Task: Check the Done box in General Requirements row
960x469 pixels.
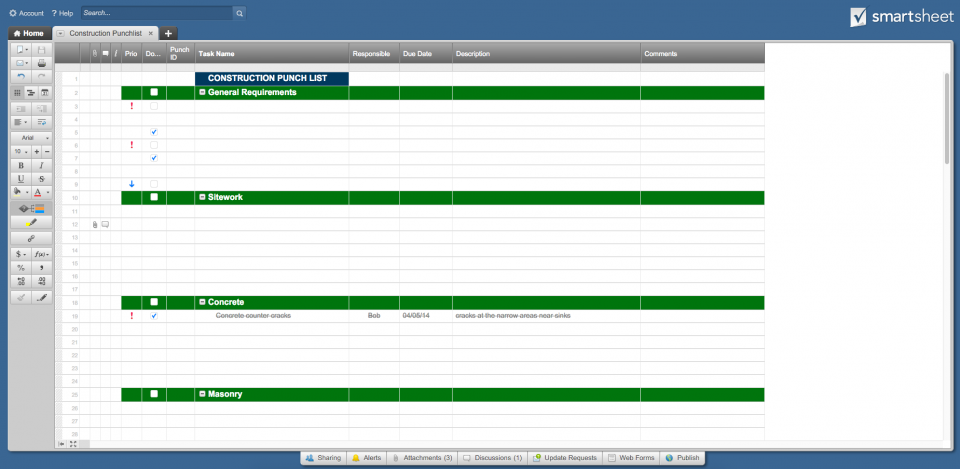Action: (x=154, y=92)
